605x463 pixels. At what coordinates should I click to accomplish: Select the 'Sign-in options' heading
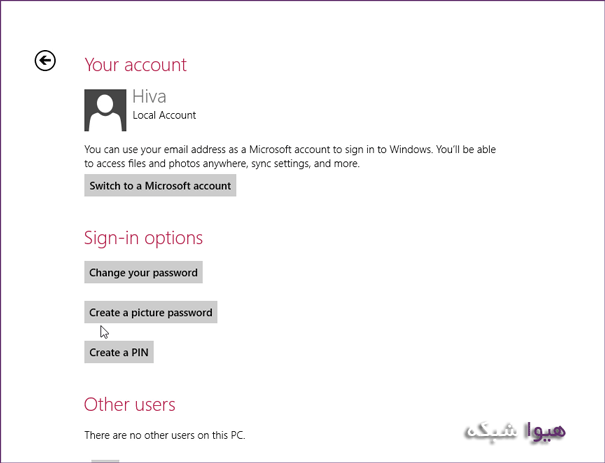143,238
